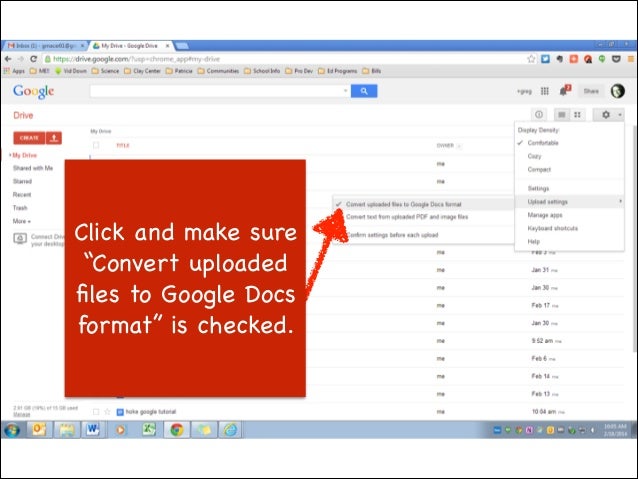This screenshot has height=479, width=638.
Task: Click the dropdown arrow next to the gear
Action: coord(619,115)
